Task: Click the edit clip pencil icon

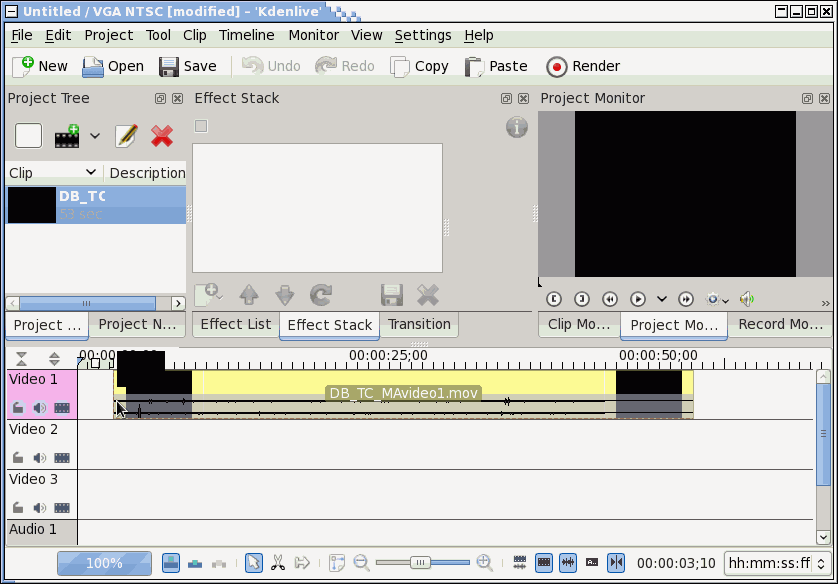Action: tap(127, 136)
